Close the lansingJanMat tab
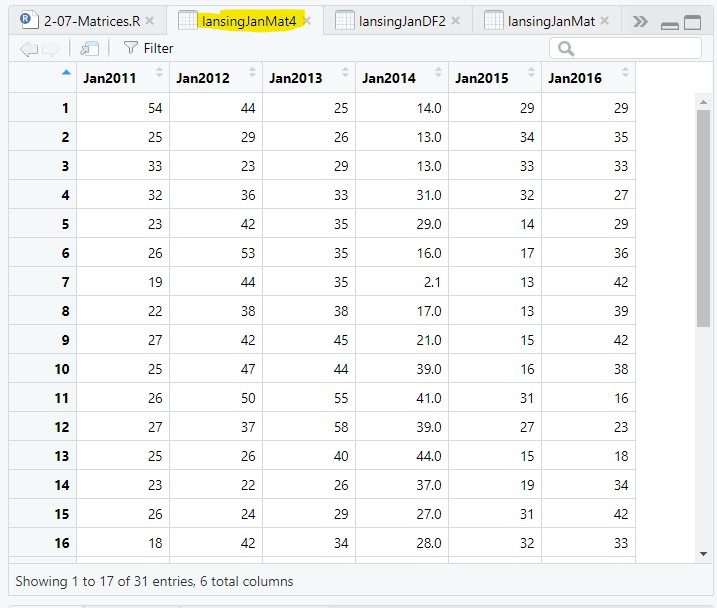The width and height of the screenshot is (717, 608). click(x=605, y=21)
